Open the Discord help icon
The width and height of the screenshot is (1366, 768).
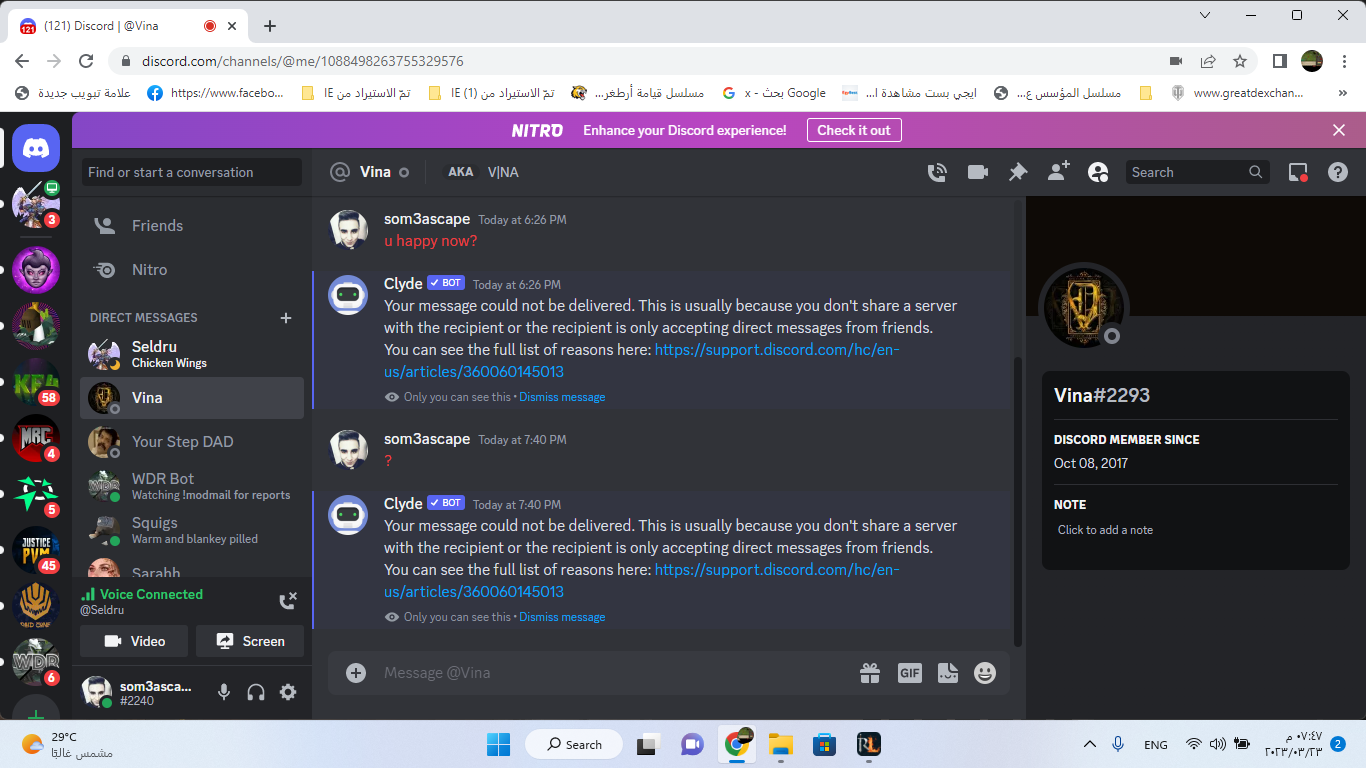point(1338,172)
